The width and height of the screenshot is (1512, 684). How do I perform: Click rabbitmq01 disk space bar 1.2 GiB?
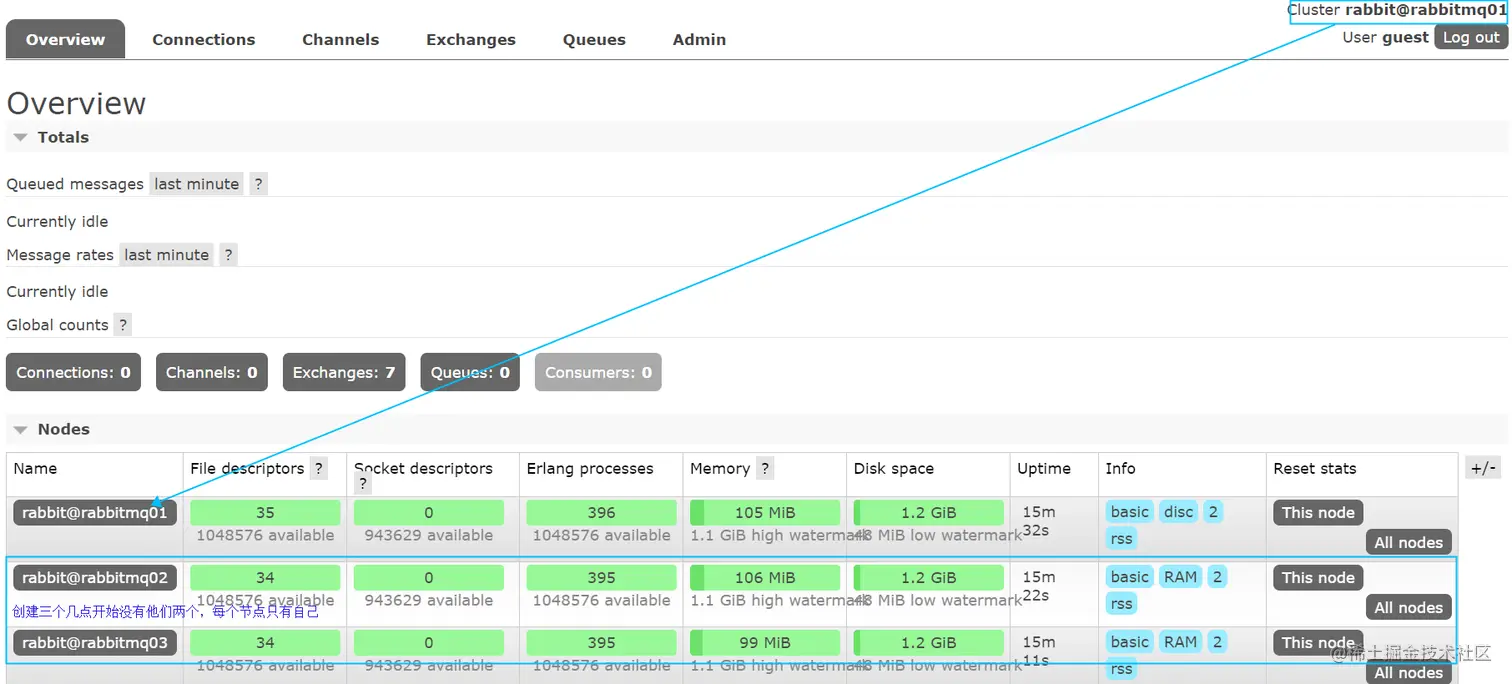(x=928, y=512)
